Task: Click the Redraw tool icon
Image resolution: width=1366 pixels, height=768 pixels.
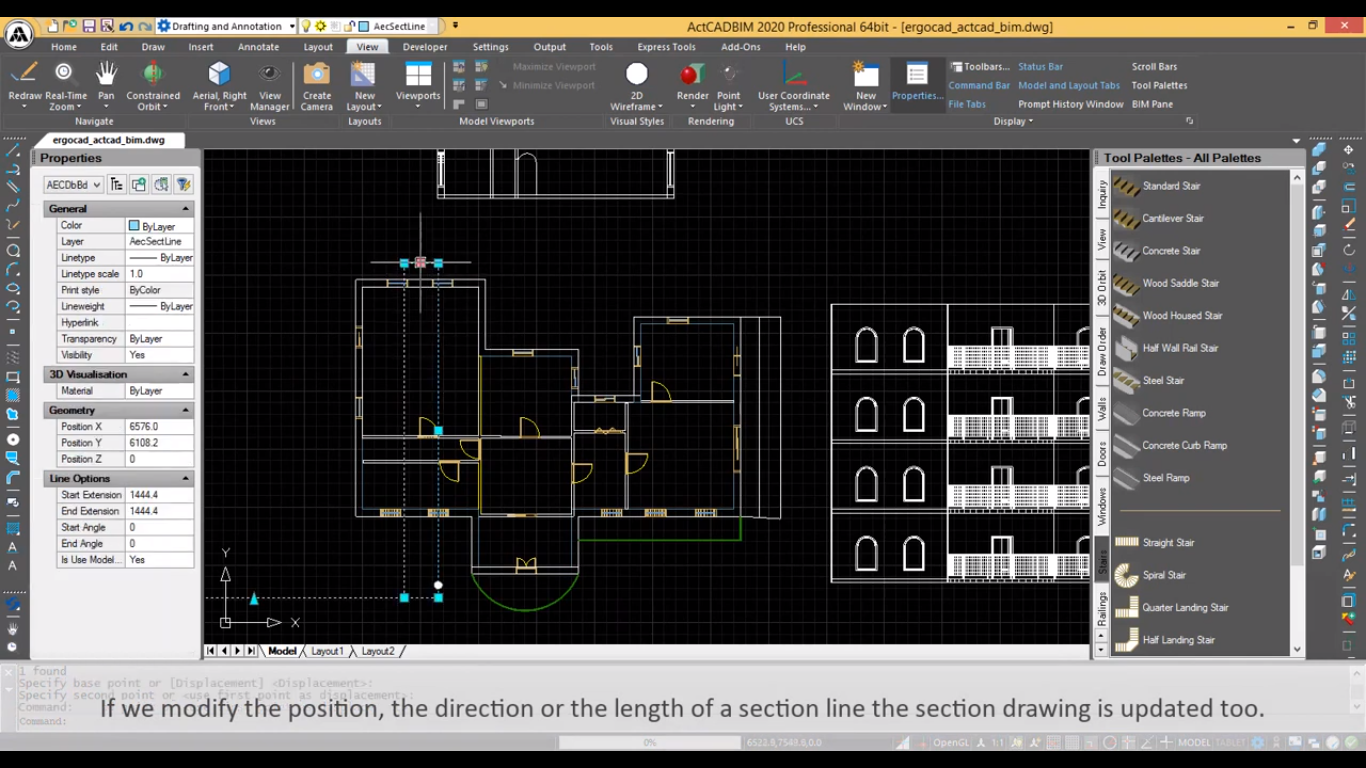Action: (x=25, y=73)
